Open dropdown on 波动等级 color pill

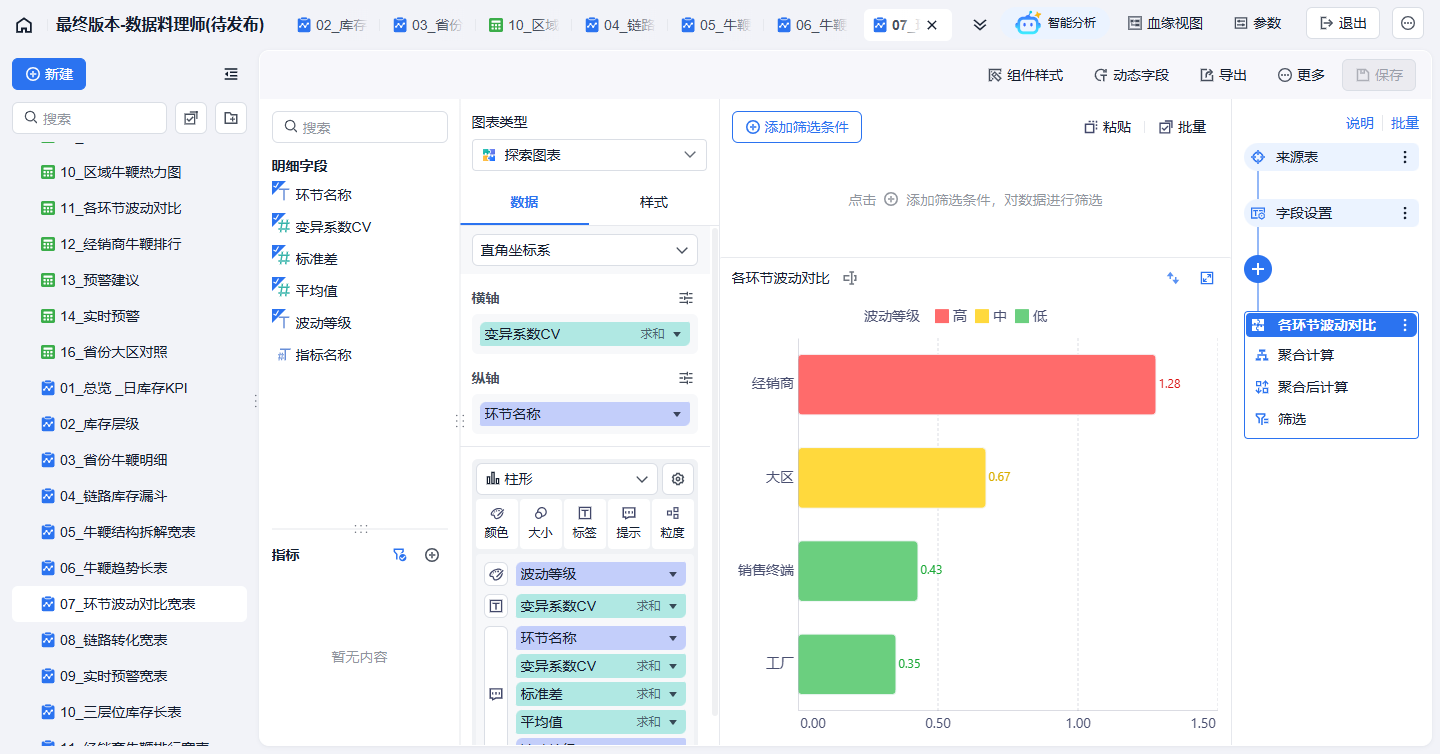pyautogui.click(x=674, y=574)
